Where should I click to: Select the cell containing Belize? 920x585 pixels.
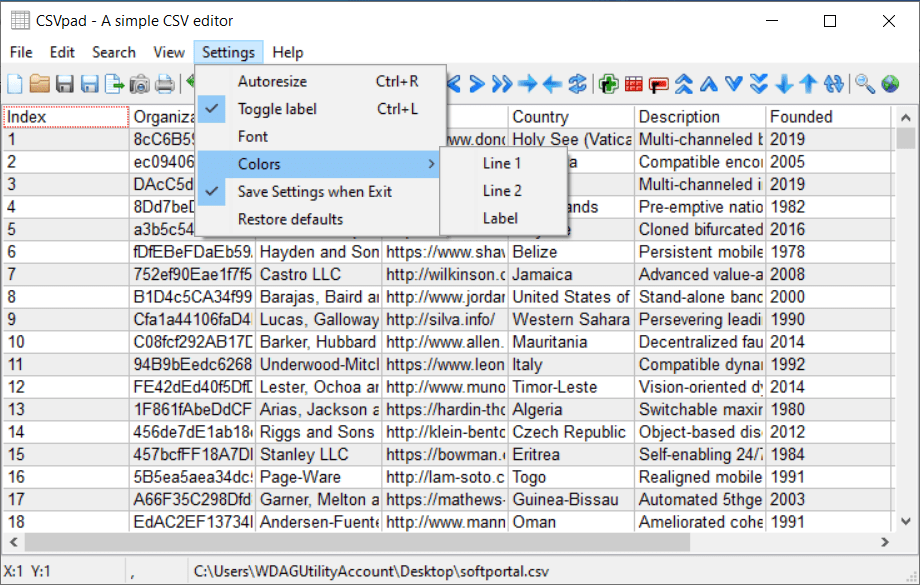[571, 252]
